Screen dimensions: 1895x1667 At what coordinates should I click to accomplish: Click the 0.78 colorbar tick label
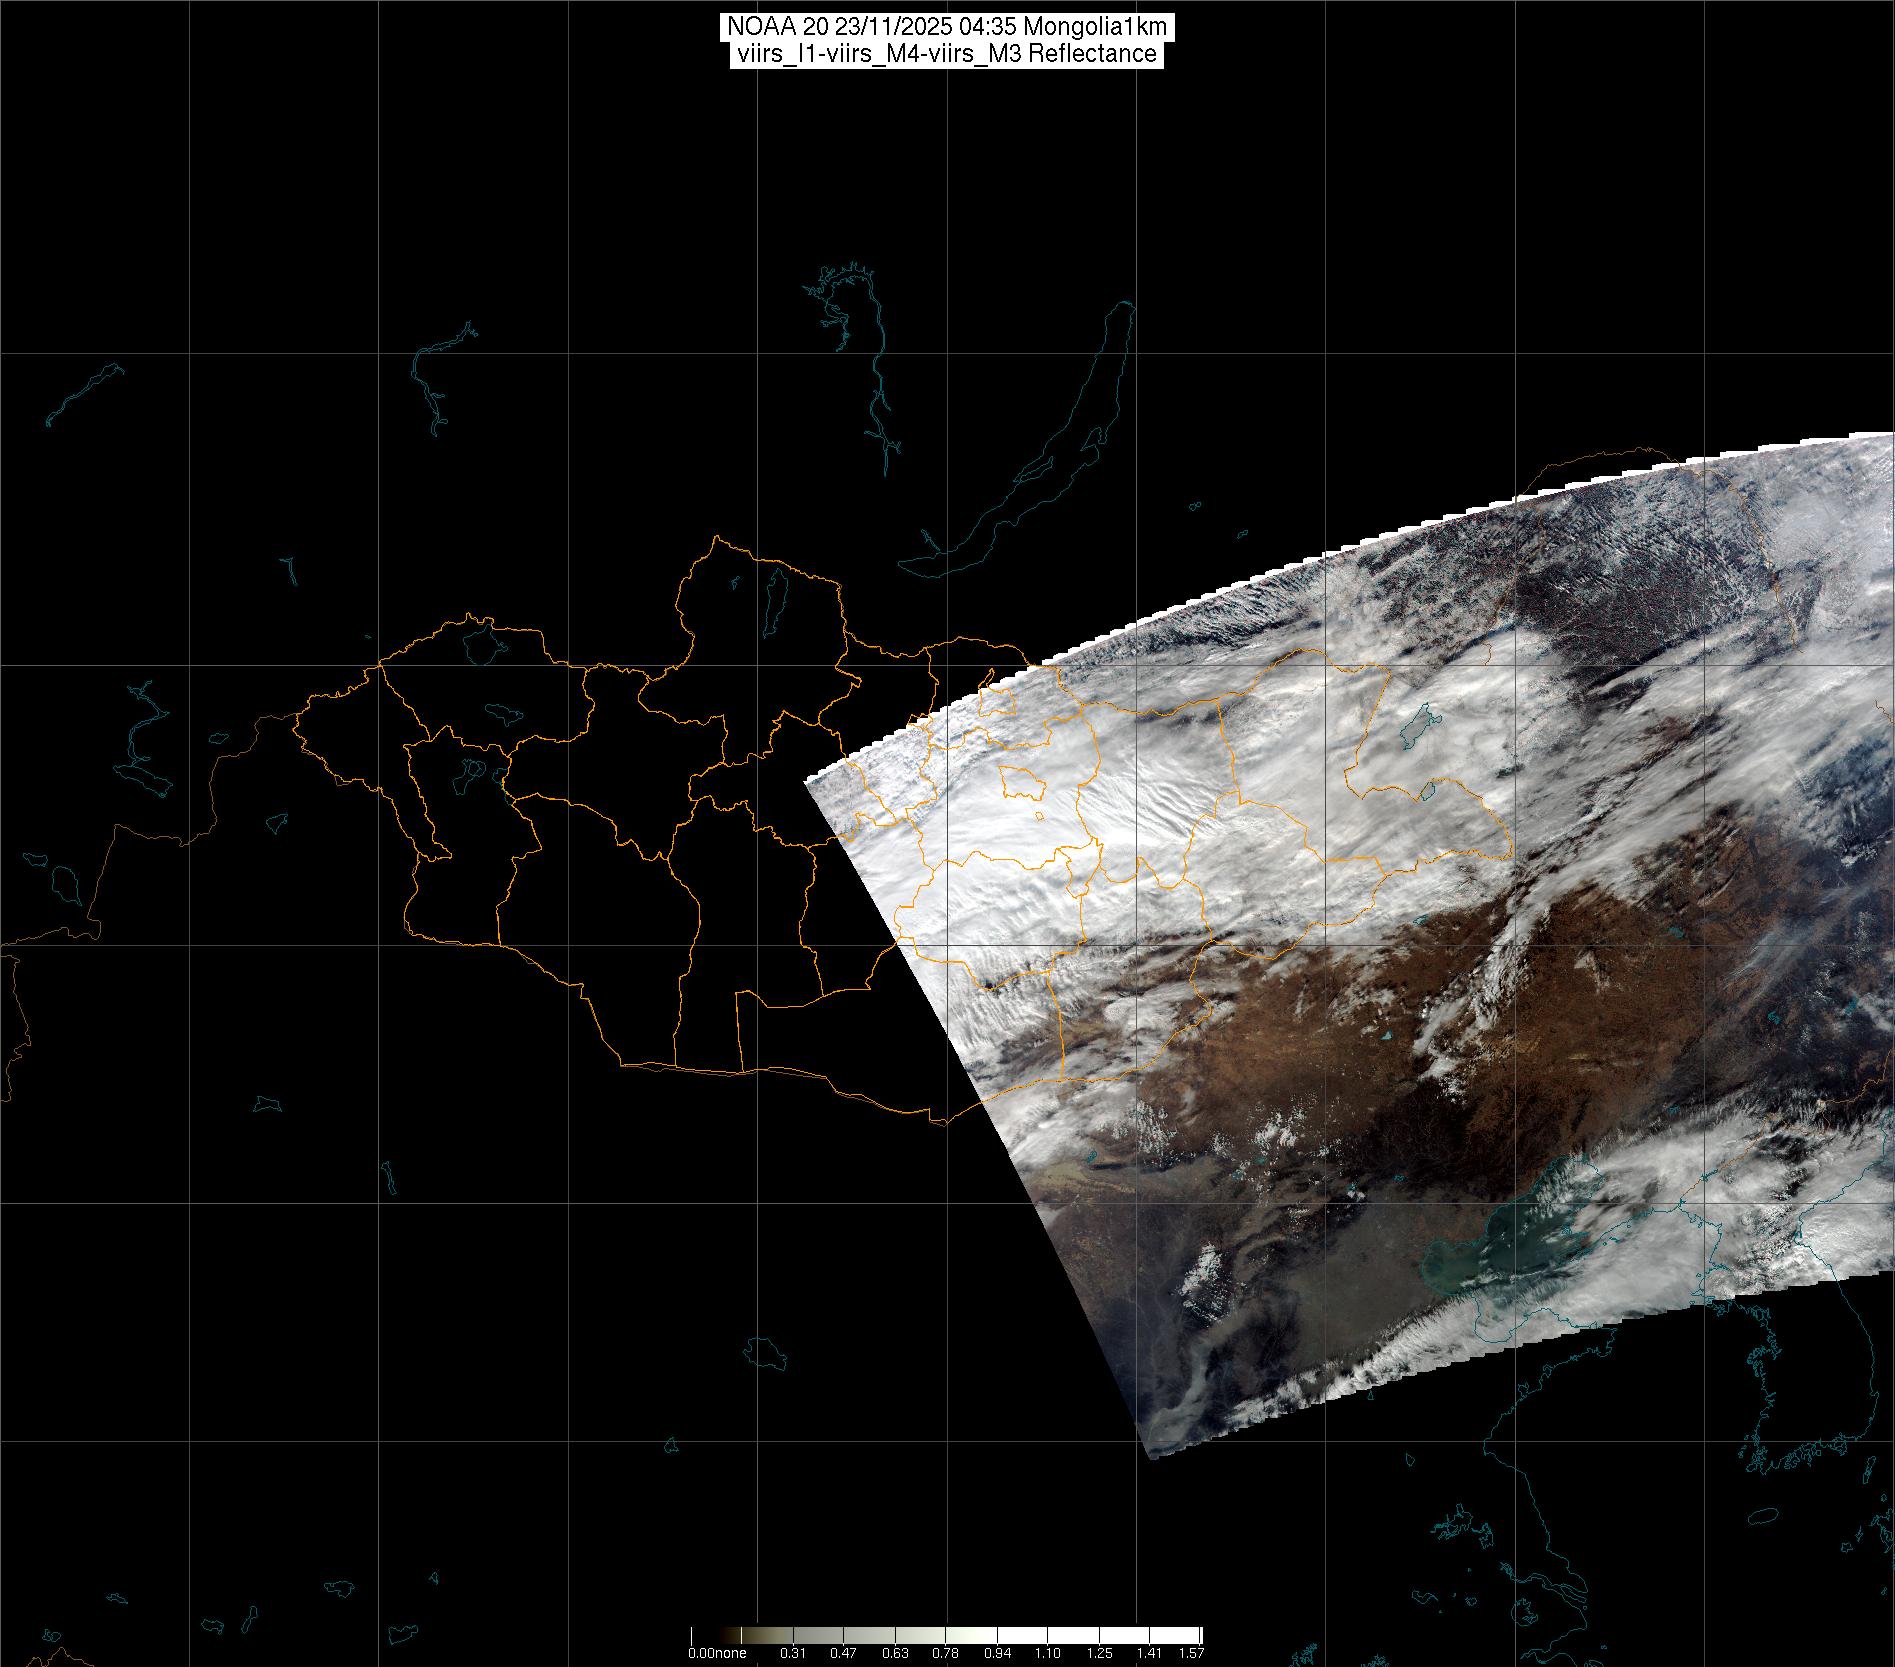(x=945, y=1653)
